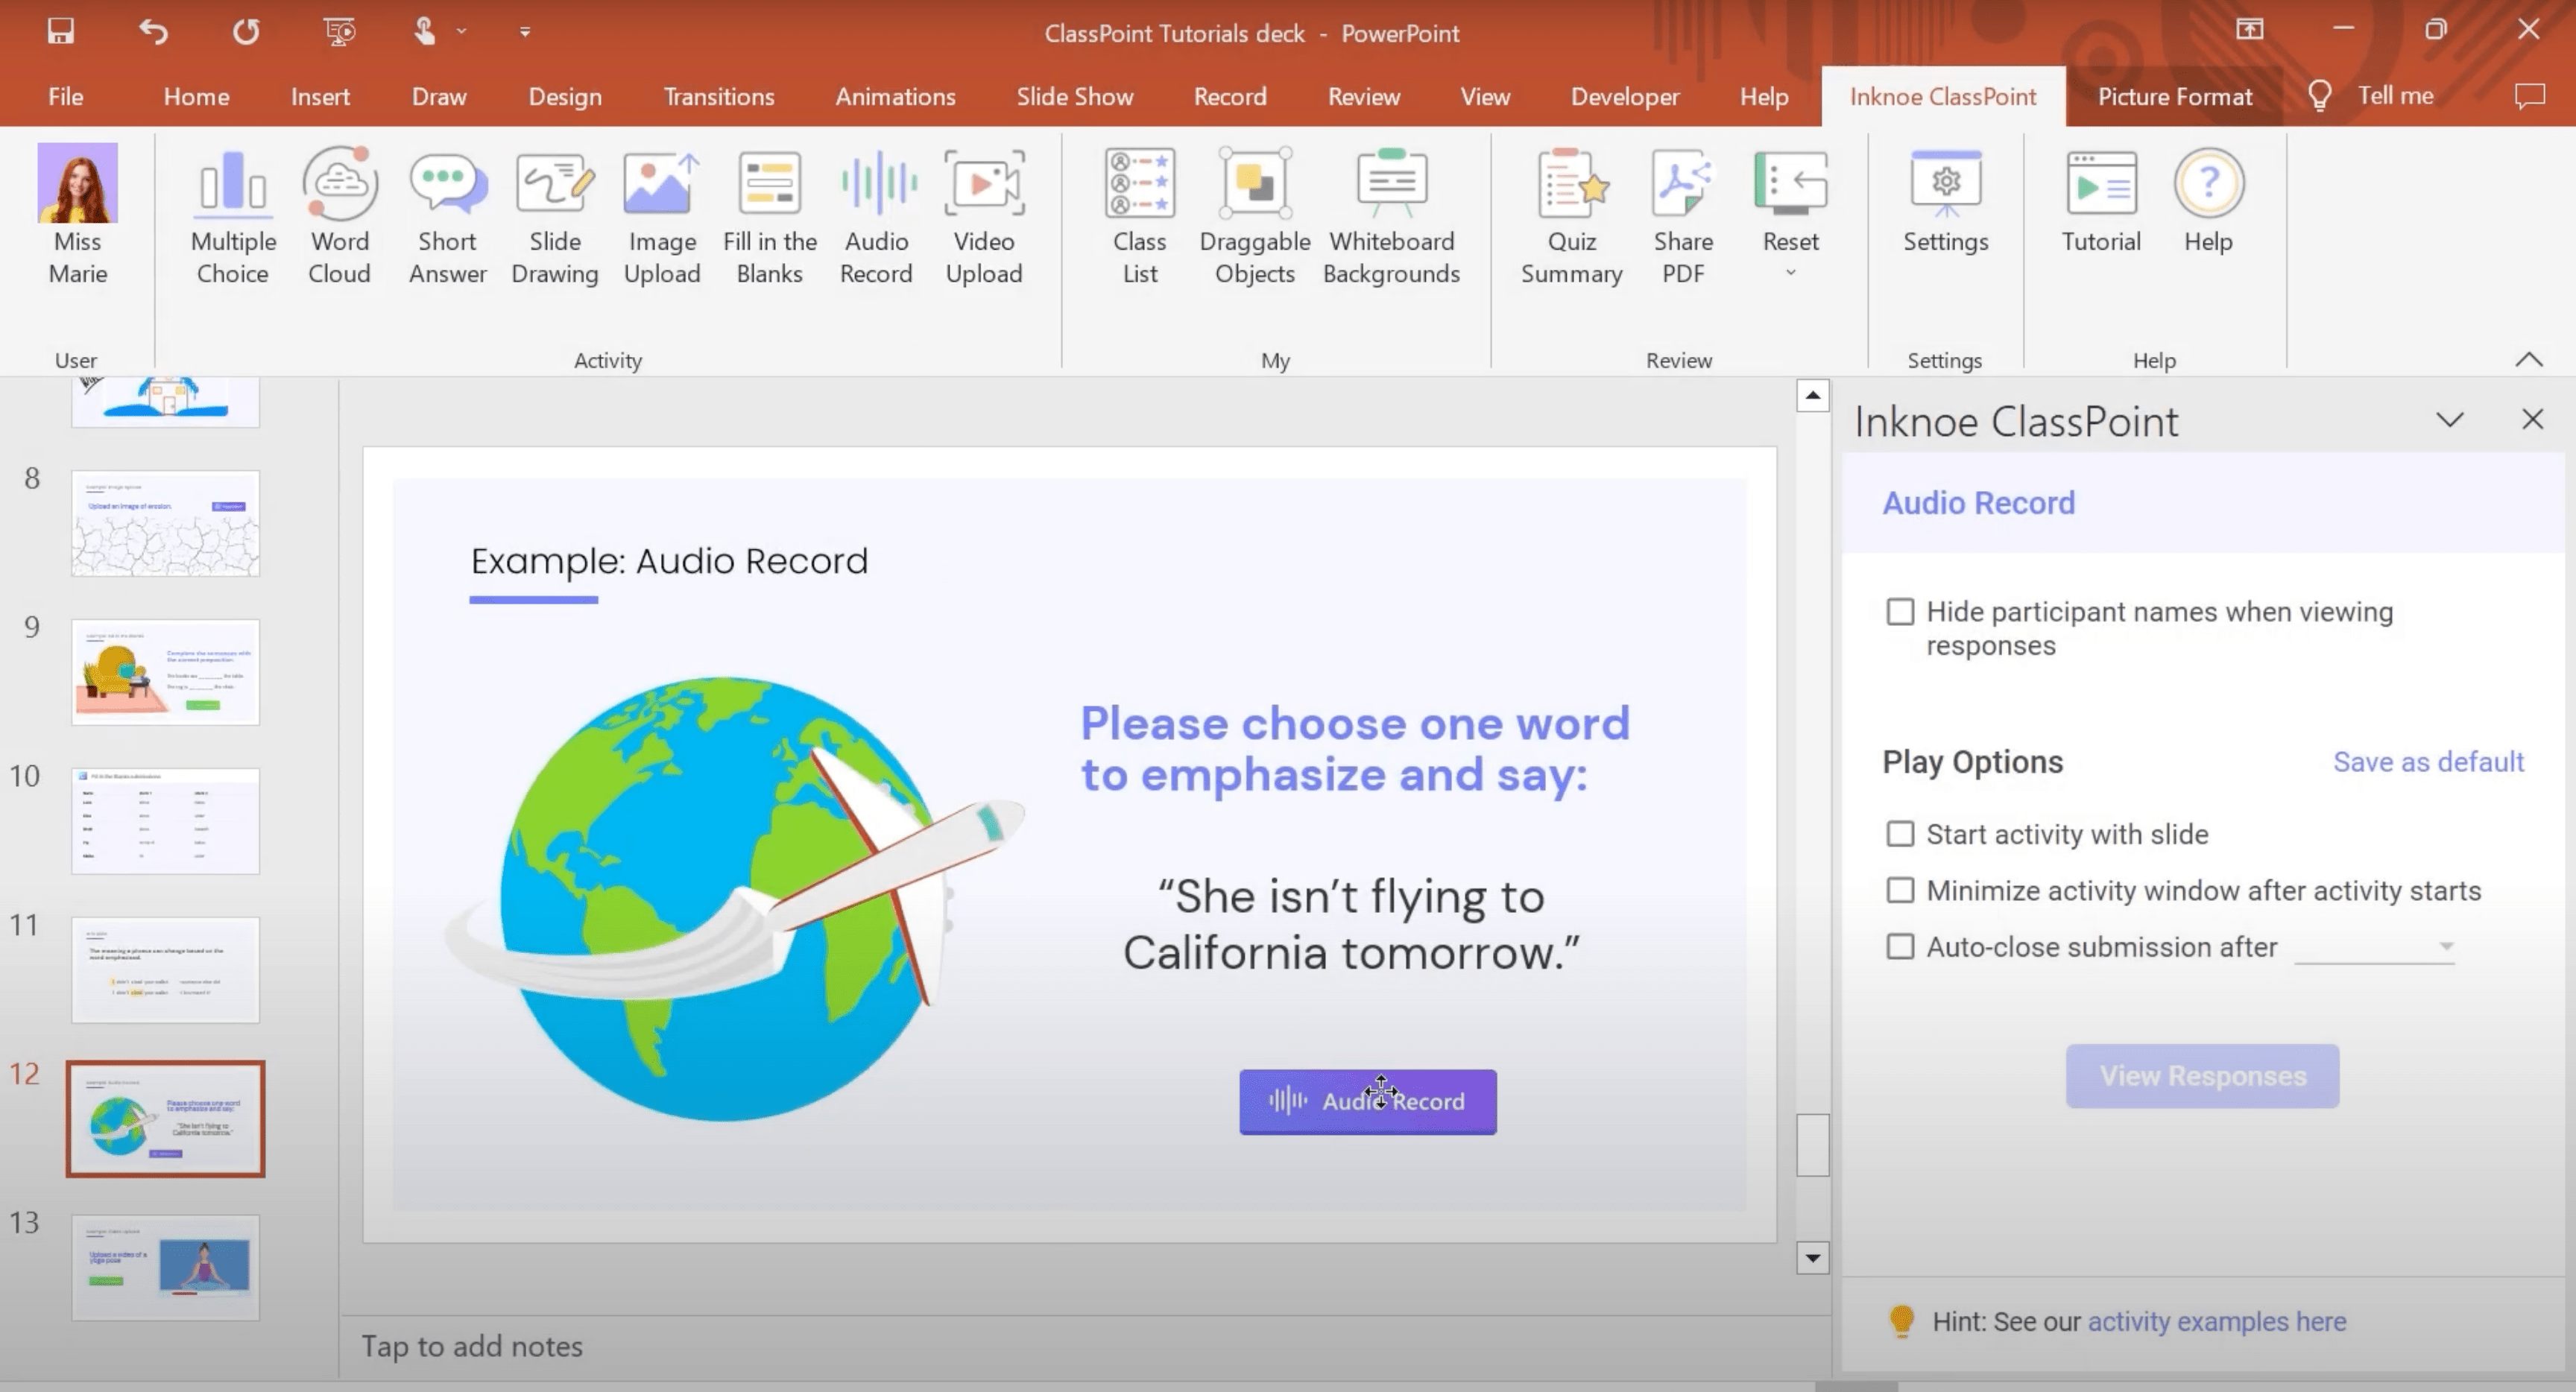Enable Minimize activity window checkbox
The height and width of the screenshot is (1392, 2576).
(x=1899, y=890)
